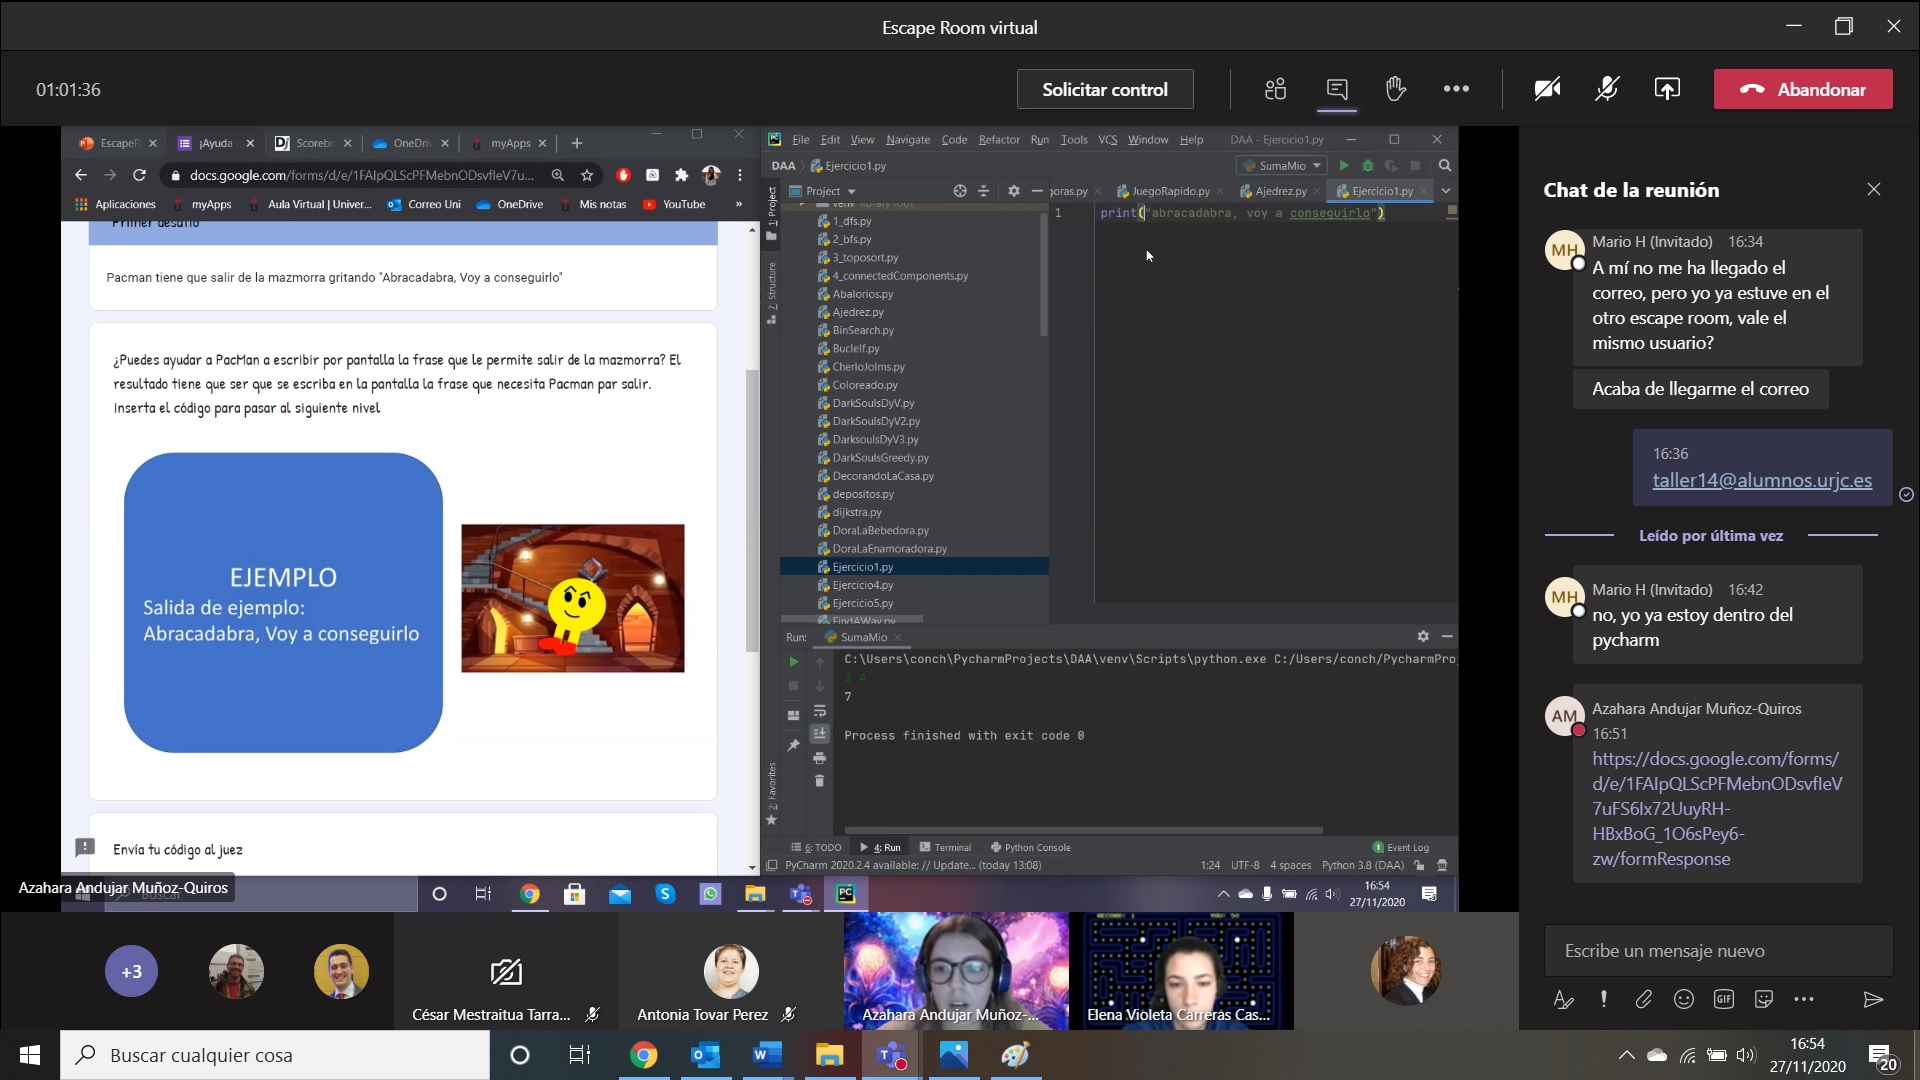
Task: Expand more messaging options ellipsis
Action: click(1804, 999)
